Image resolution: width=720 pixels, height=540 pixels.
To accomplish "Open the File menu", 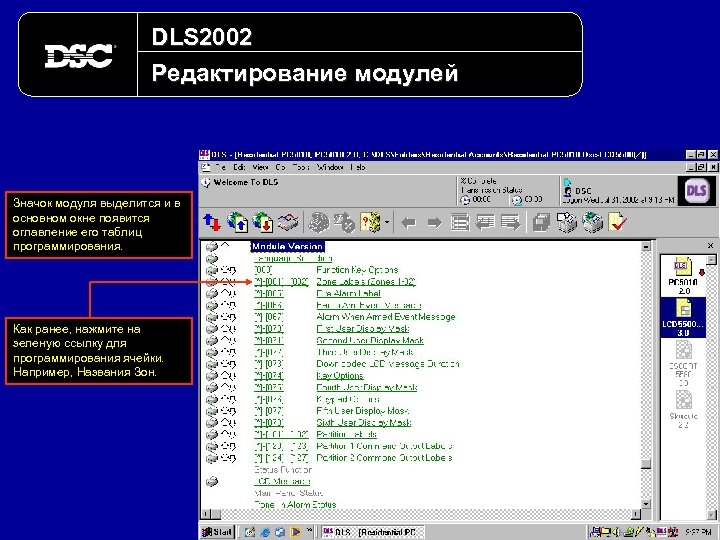I will pyautogui.click(x=221, y=168).
